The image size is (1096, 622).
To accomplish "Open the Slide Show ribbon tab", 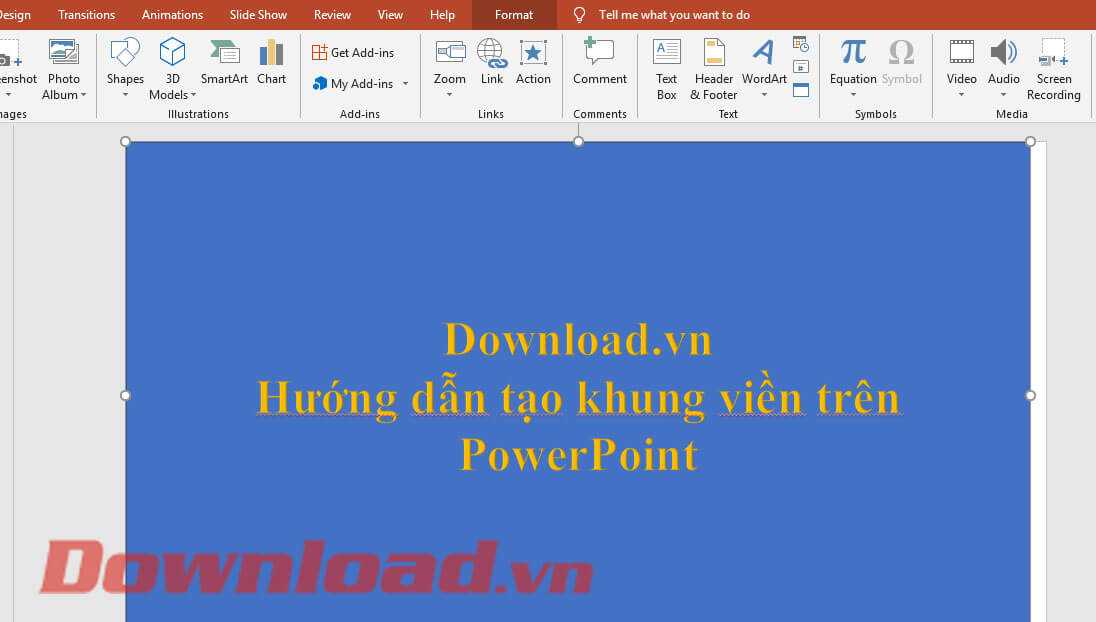I will (257, 14).
